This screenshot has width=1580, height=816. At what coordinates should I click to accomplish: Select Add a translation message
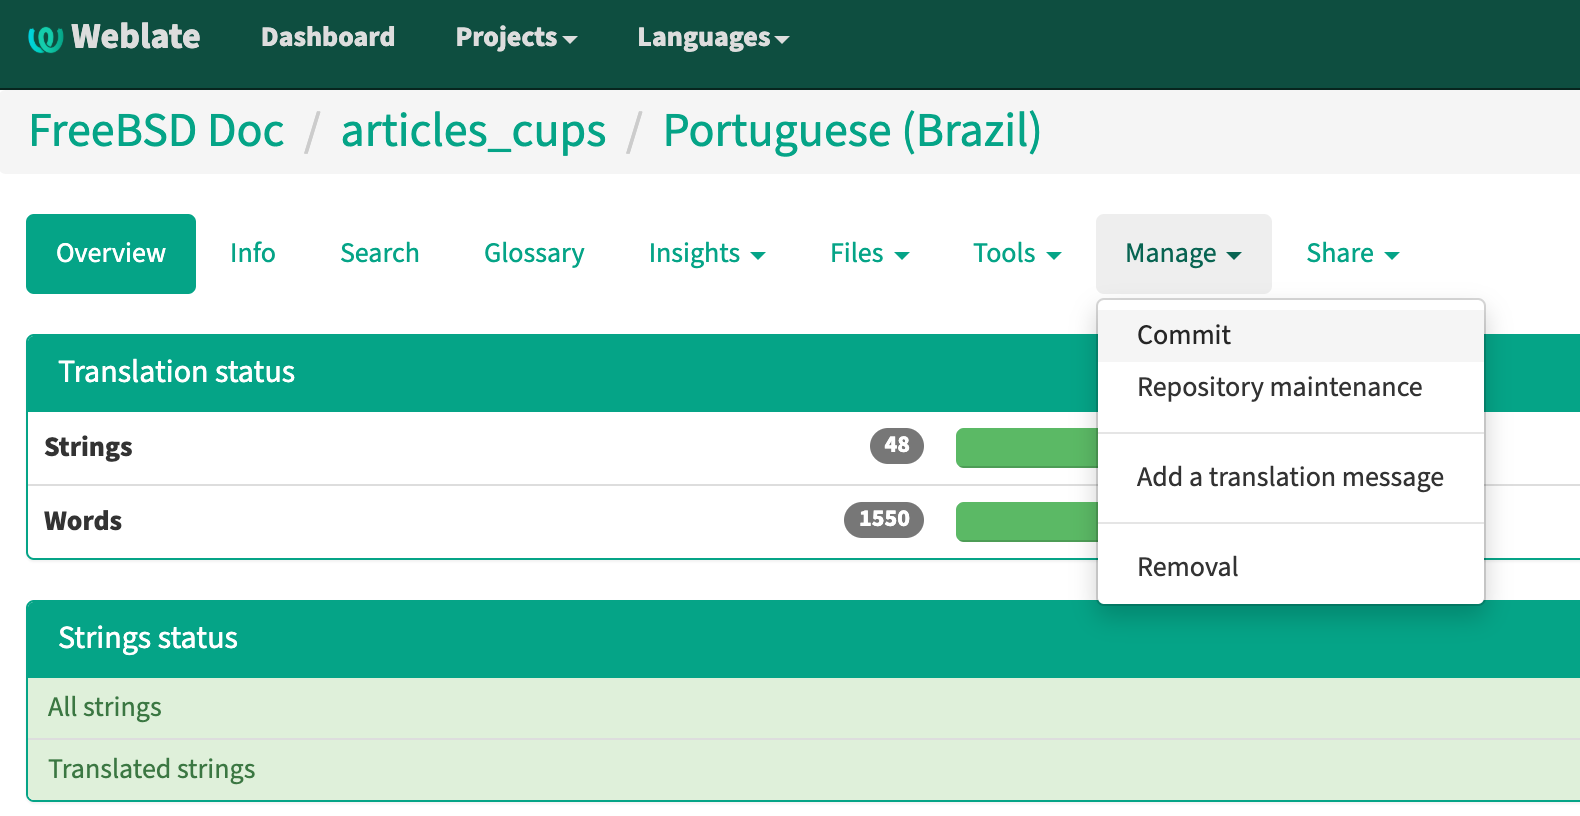tap(1291, 478)
